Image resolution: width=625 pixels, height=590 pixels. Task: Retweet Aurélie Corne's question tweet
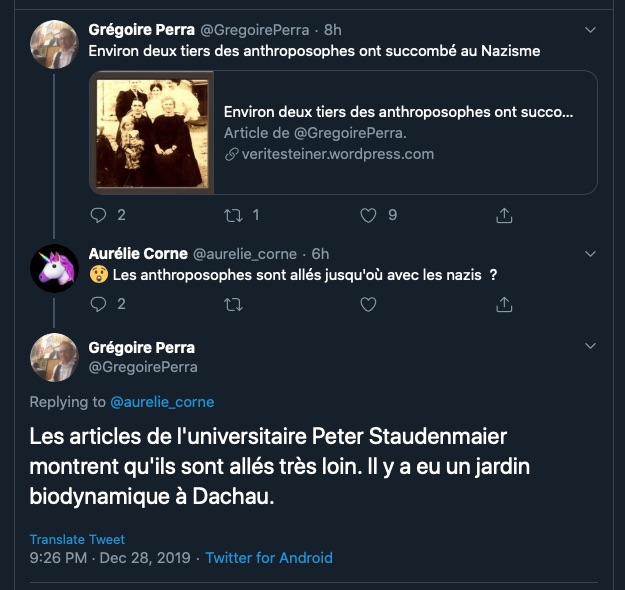click(233, 304)
